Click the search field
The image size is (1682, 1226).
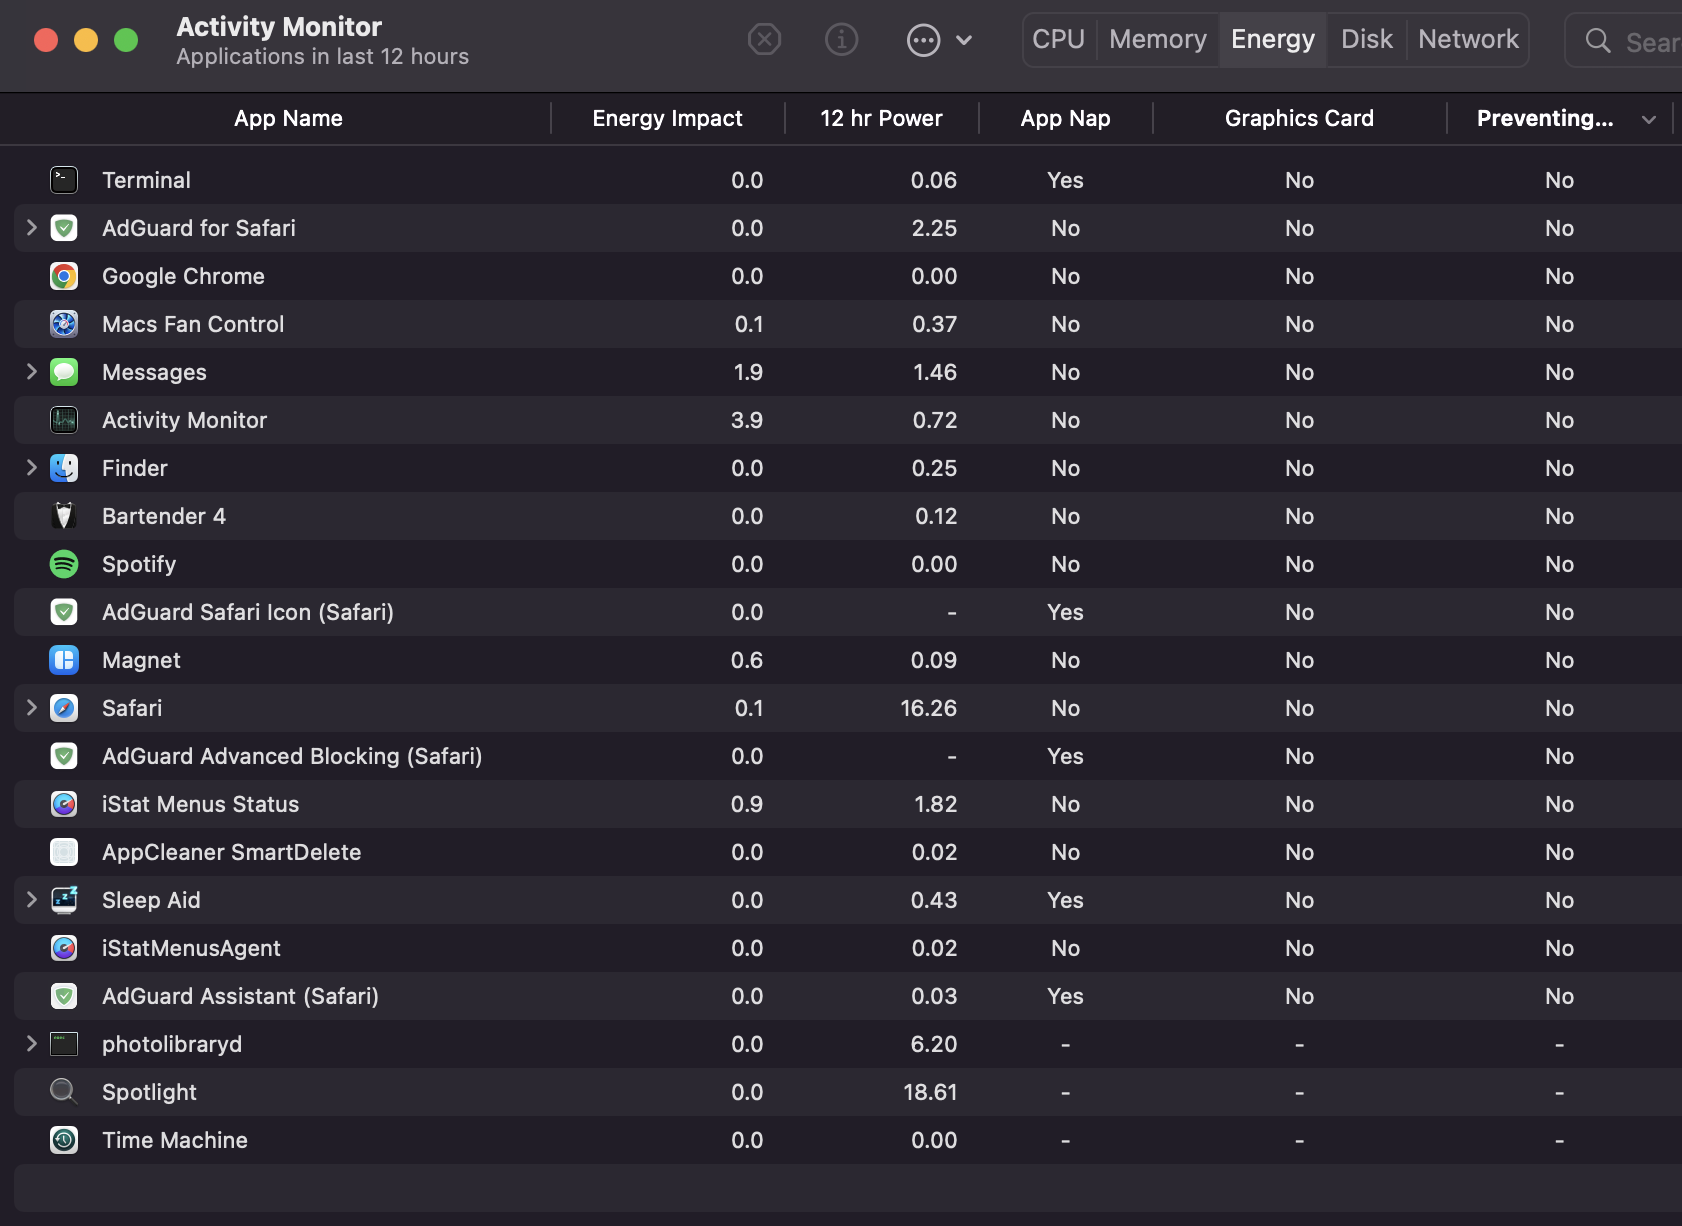tap(1625, 41)
